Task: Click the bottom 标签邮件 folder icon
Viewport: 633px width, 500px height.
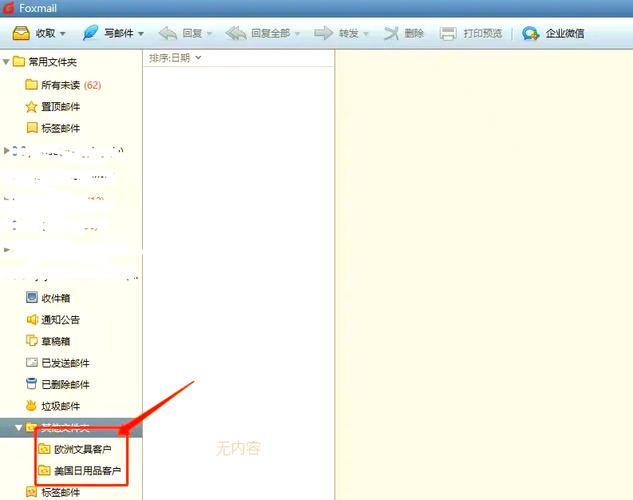Action: click(31, 492)
